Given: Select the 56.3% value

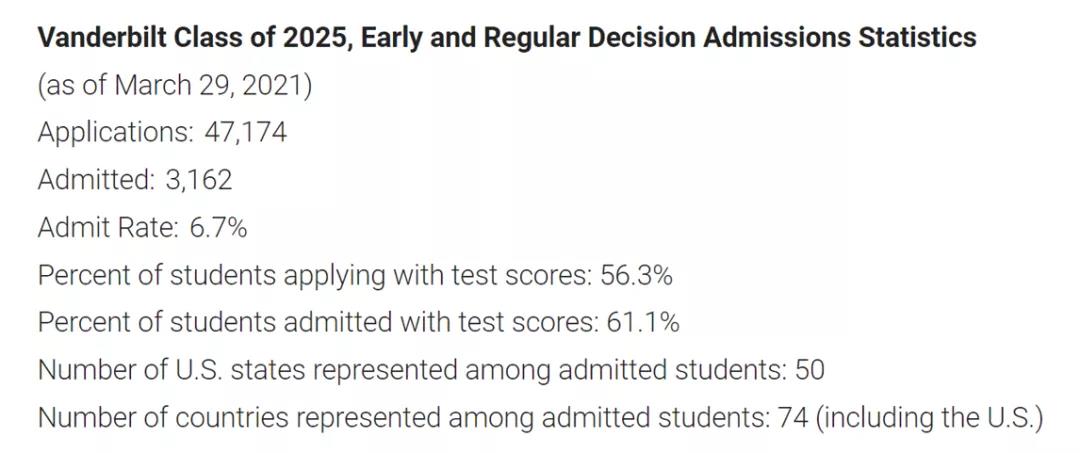Looking at the screenshot, I should [x=636, y=275].
